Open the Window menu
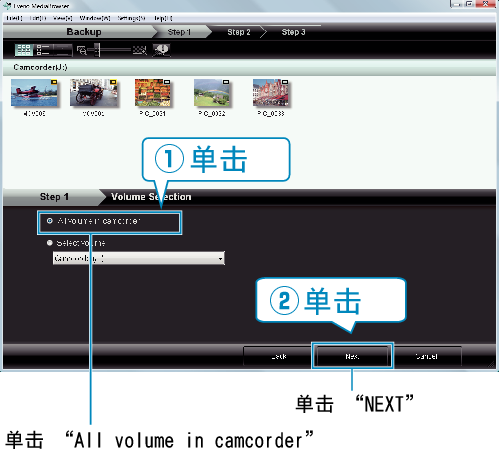 click(x=95, y=18)
